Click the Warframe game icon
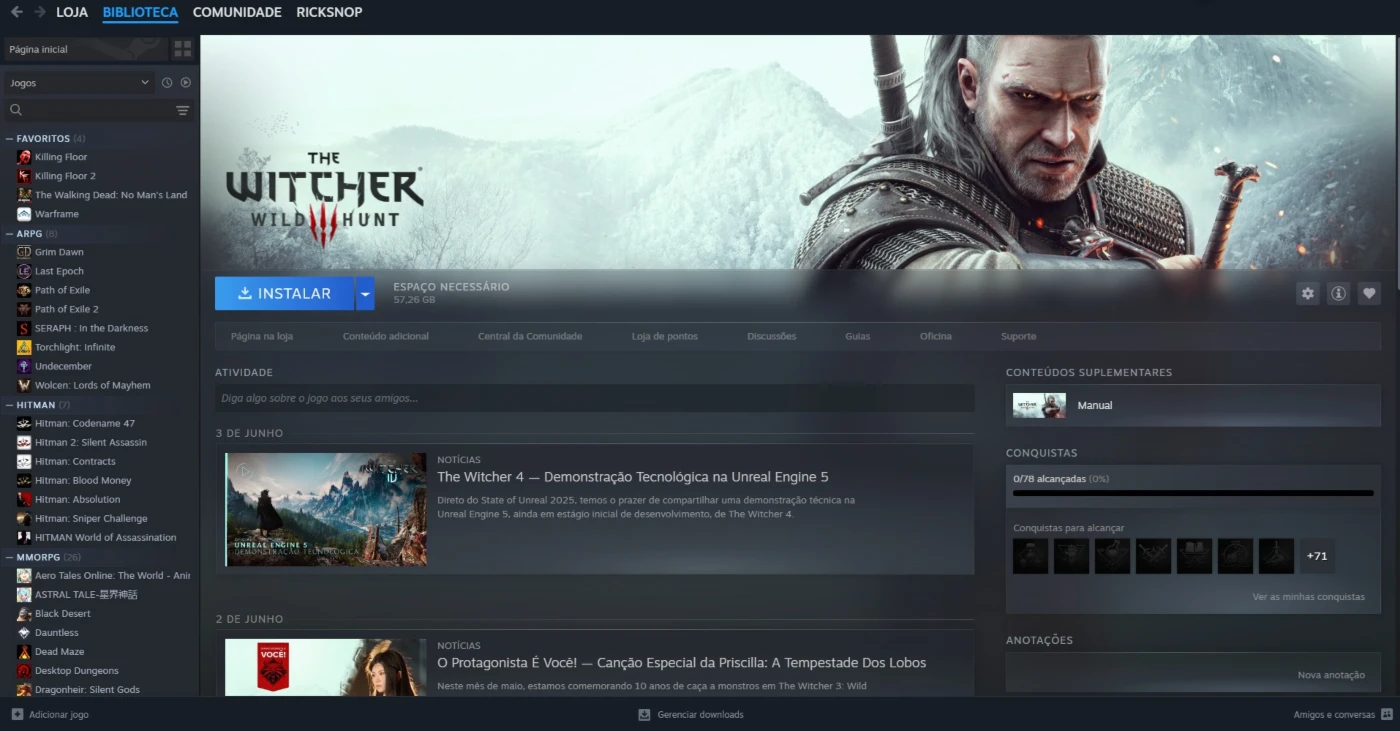Image resolution: width=1400 pixels, height=731 pixels. (24, 214)
